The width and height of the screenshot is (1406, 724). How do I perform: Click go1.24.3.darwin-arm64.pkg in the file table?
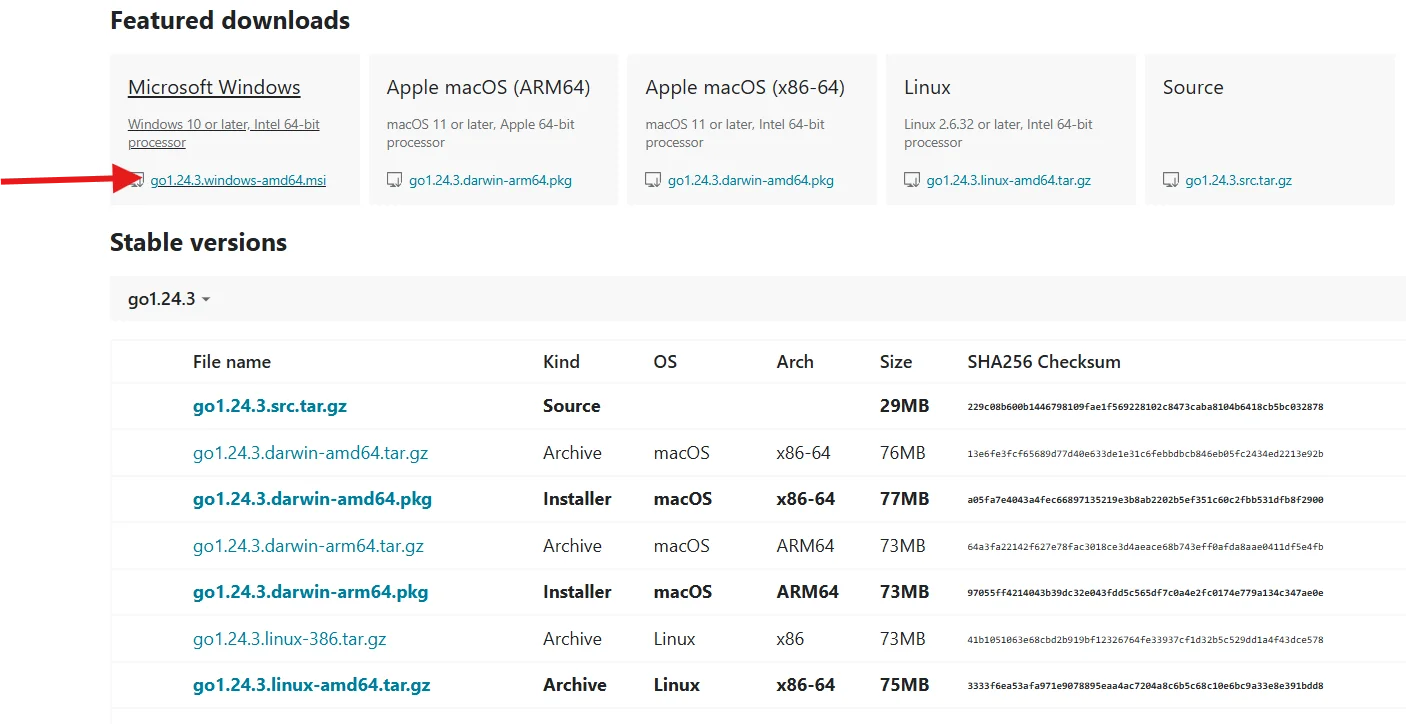pyautogui.click(x=310, y=592)
